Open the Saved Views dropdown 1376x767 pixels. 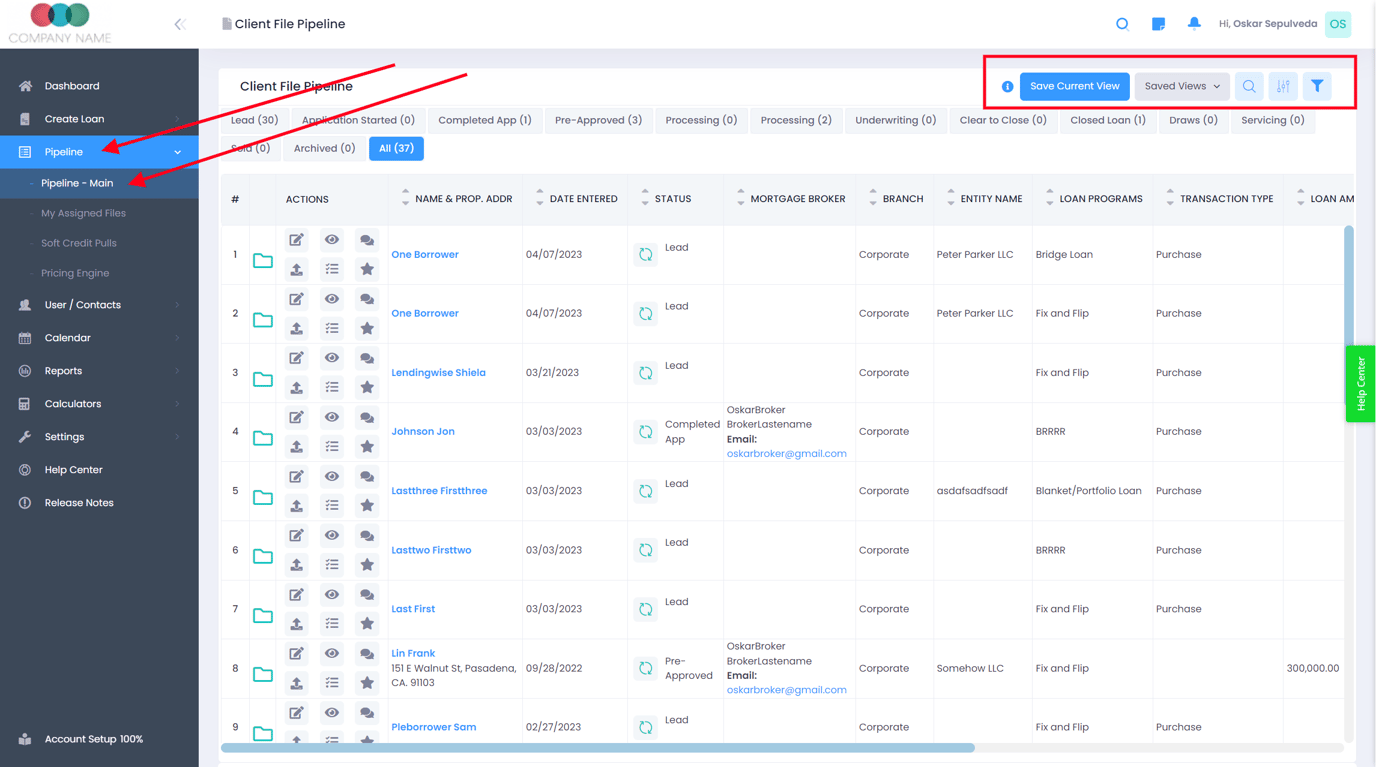[x=1181, y=86]
